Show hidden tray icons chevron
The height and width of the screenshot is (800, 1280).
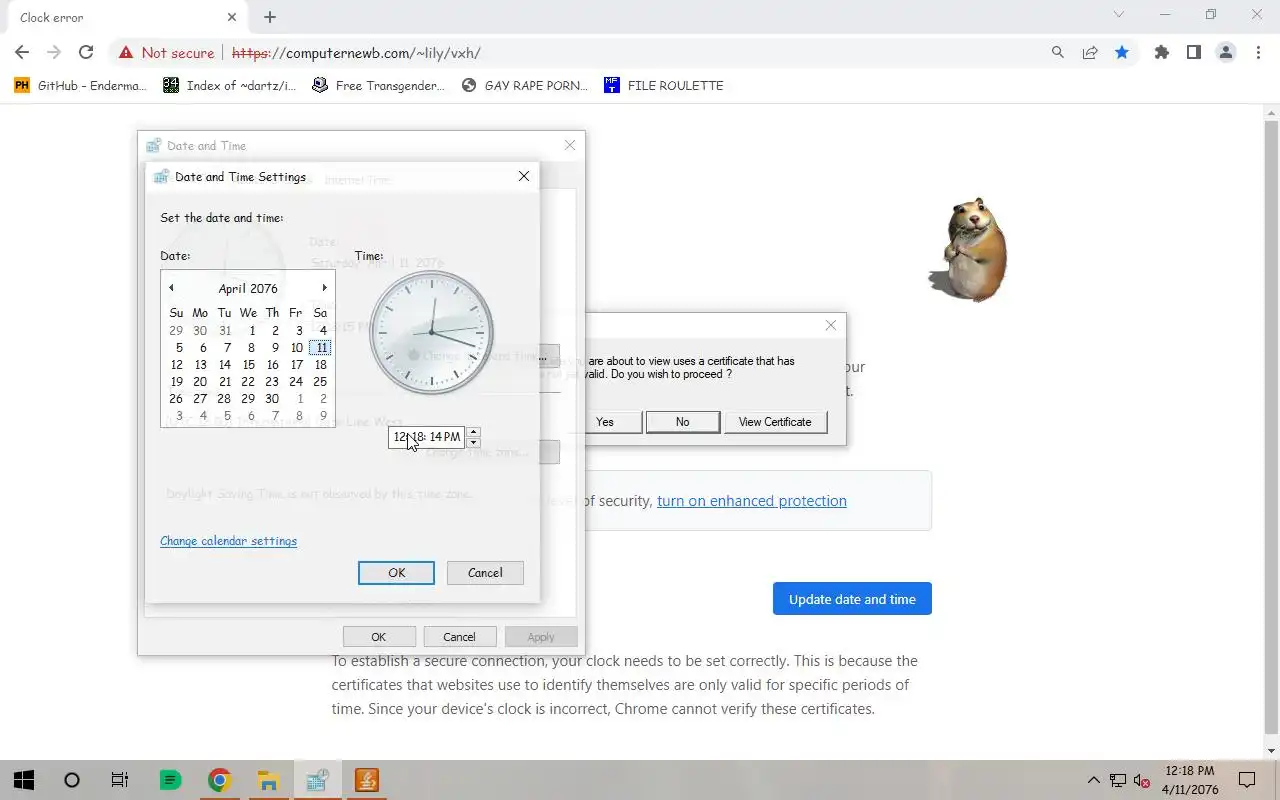(1093, 780)
